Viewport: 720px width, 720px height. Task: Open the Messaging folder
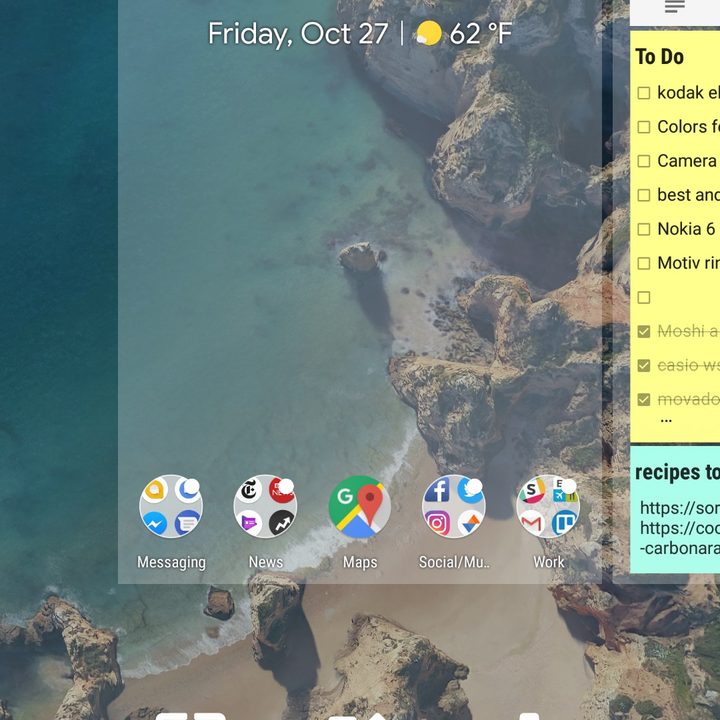(171, 506)
